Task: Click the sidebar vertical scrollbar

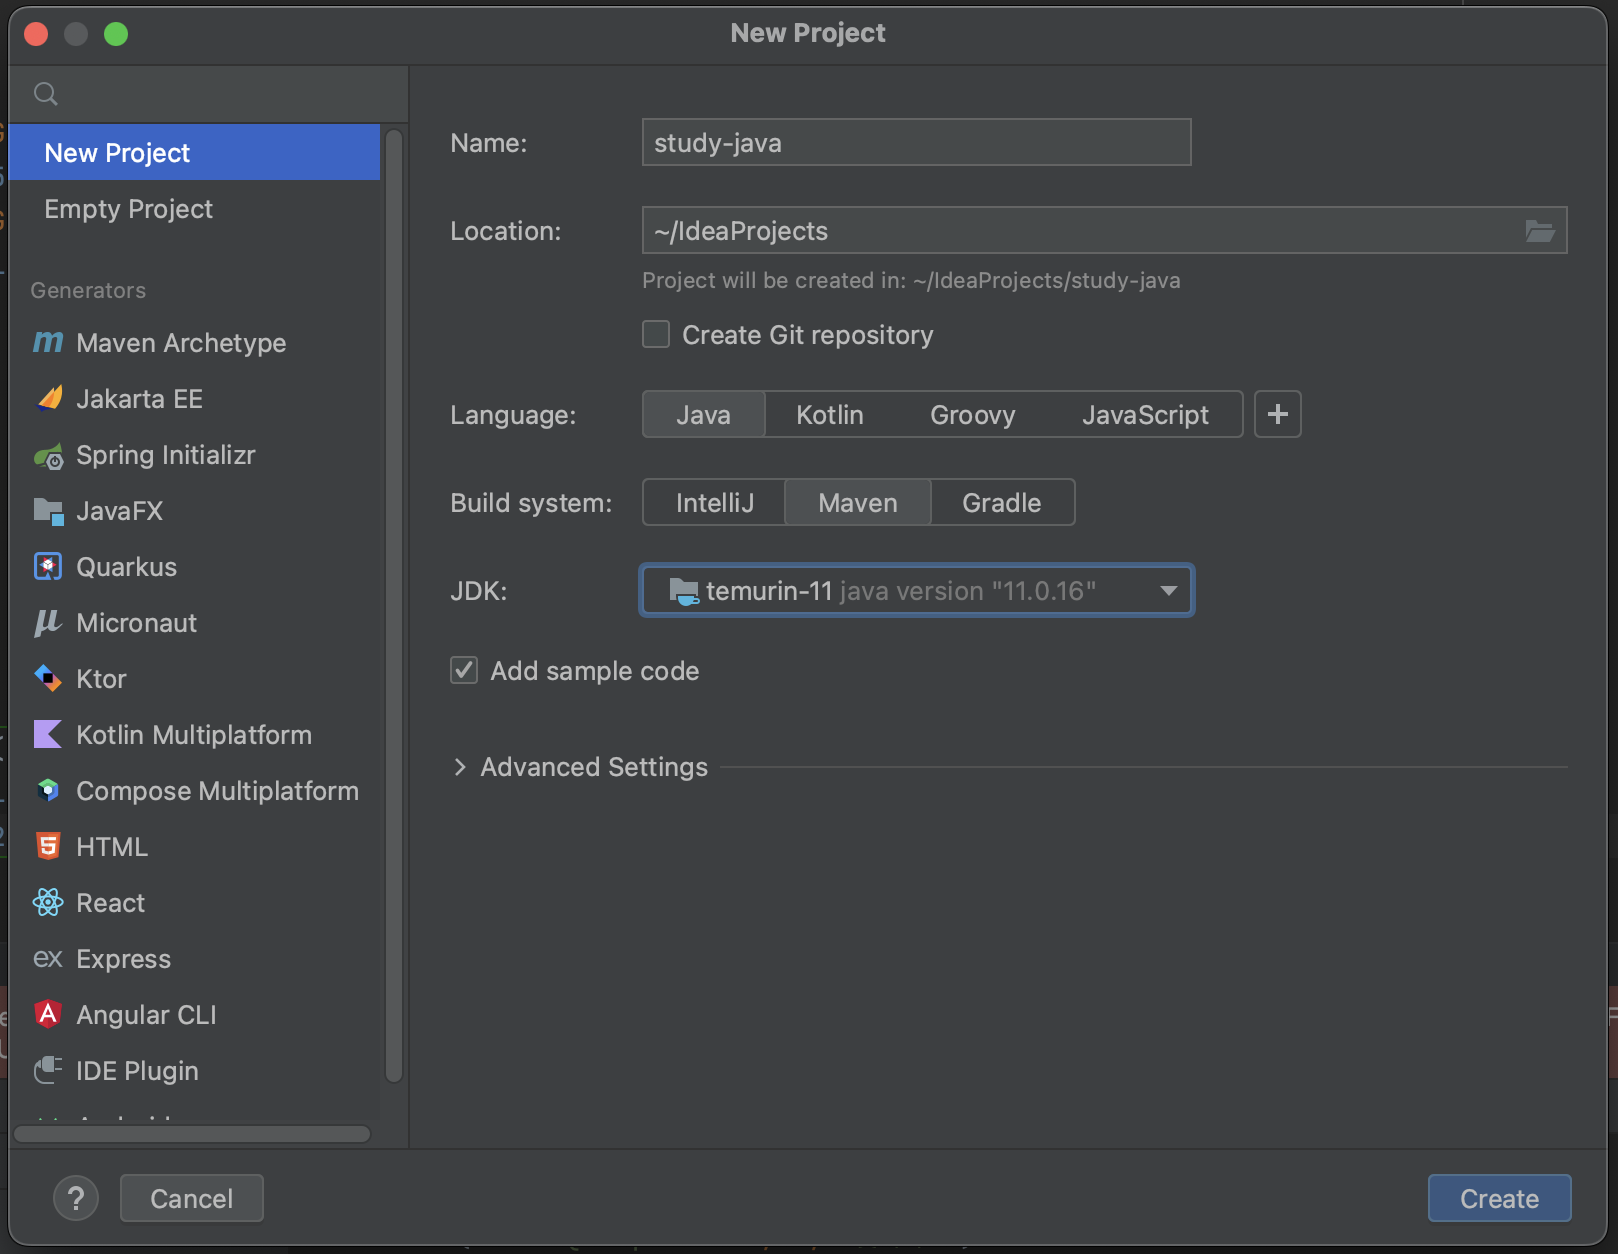Action: pos(394,605)
